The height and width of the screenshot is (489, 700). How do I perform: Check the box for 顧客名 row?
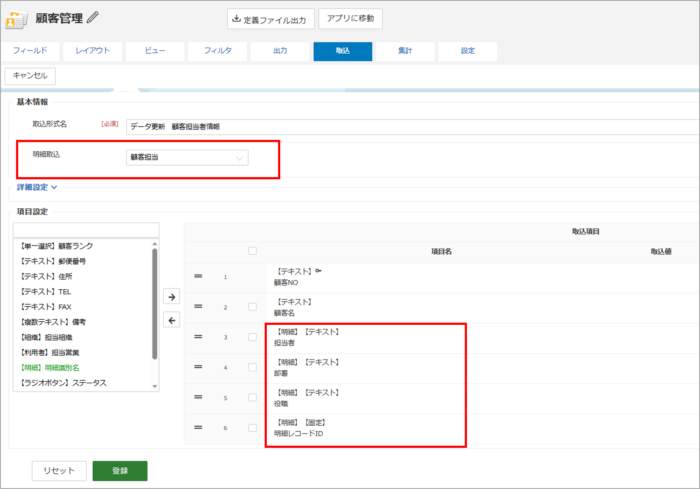(x=252, y=307)
